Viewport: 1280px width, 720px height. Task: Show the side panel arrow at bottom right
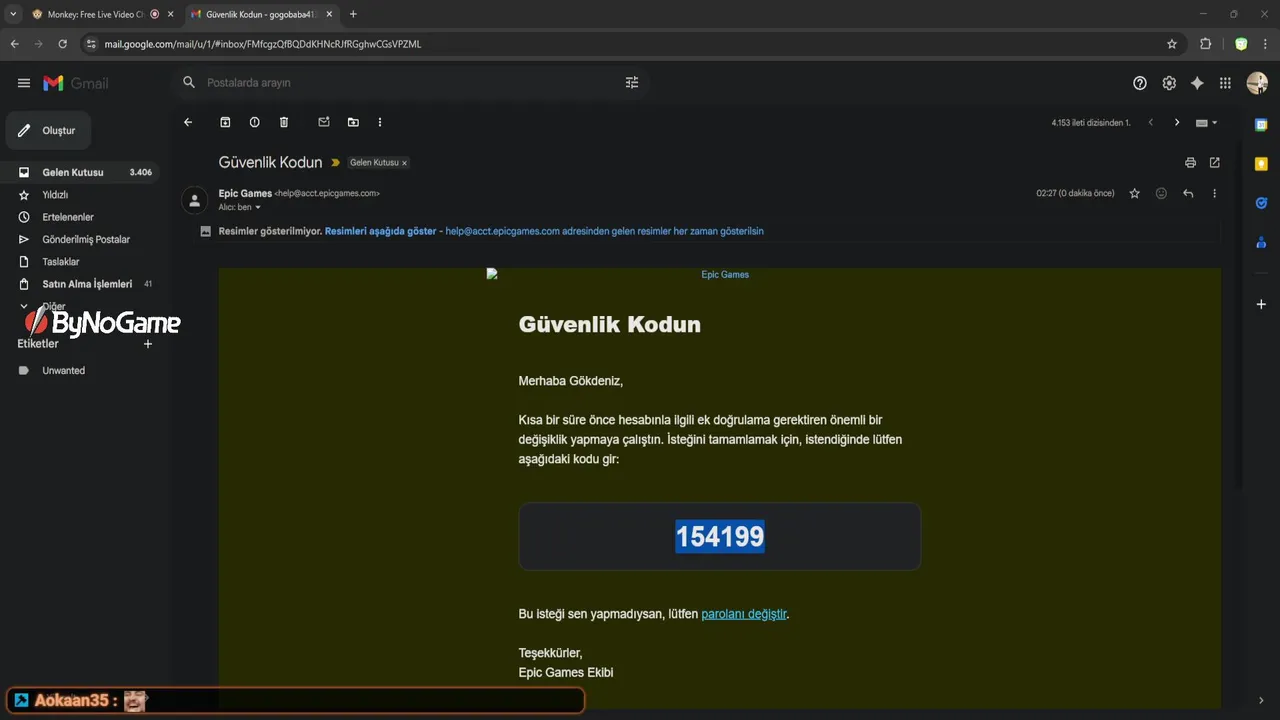[1261, 700]
